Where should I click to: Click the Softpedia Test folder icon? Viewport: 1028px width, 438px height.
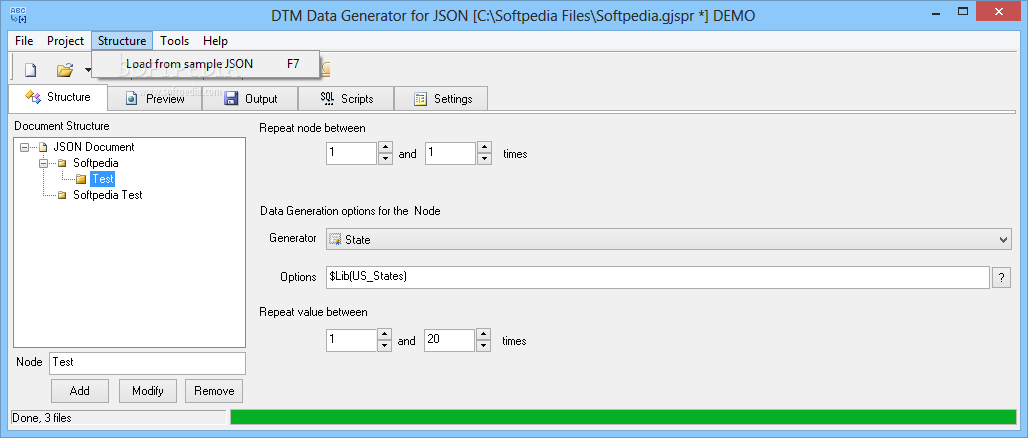[x=62, y=195]
